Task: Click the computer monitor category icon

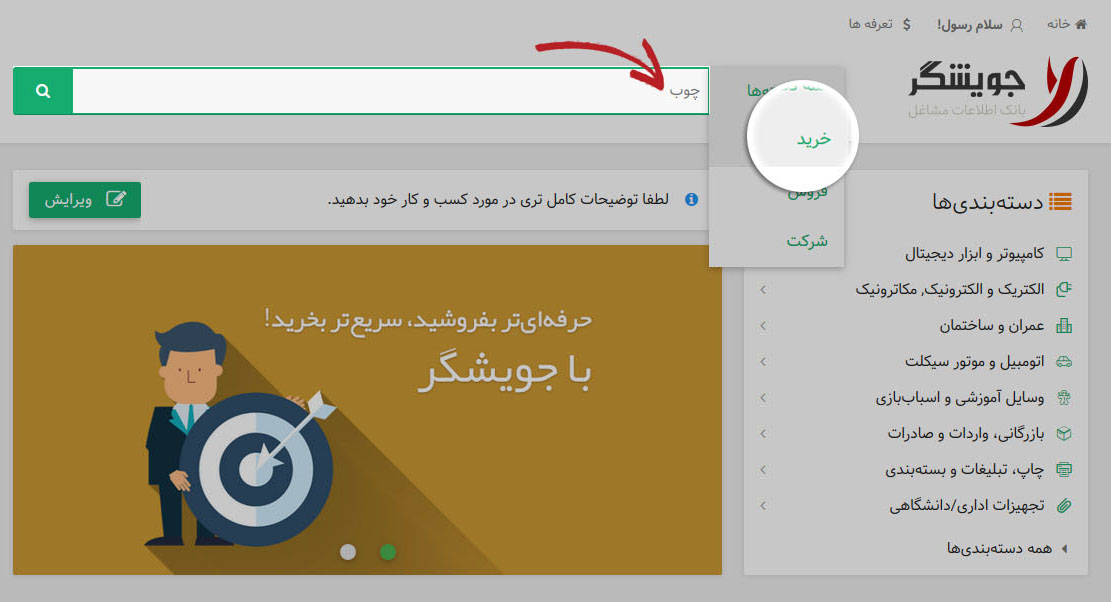Action: [1064, 254]
